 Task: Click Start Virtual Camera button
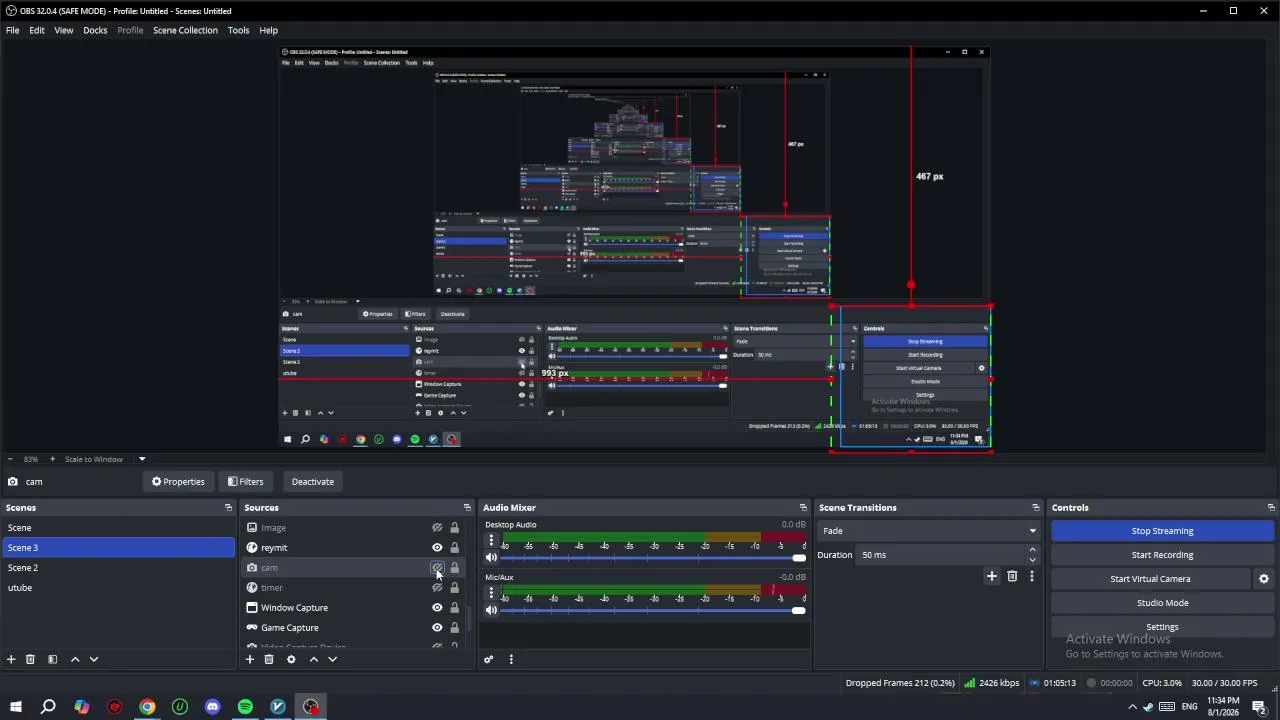coord(1150,579)
